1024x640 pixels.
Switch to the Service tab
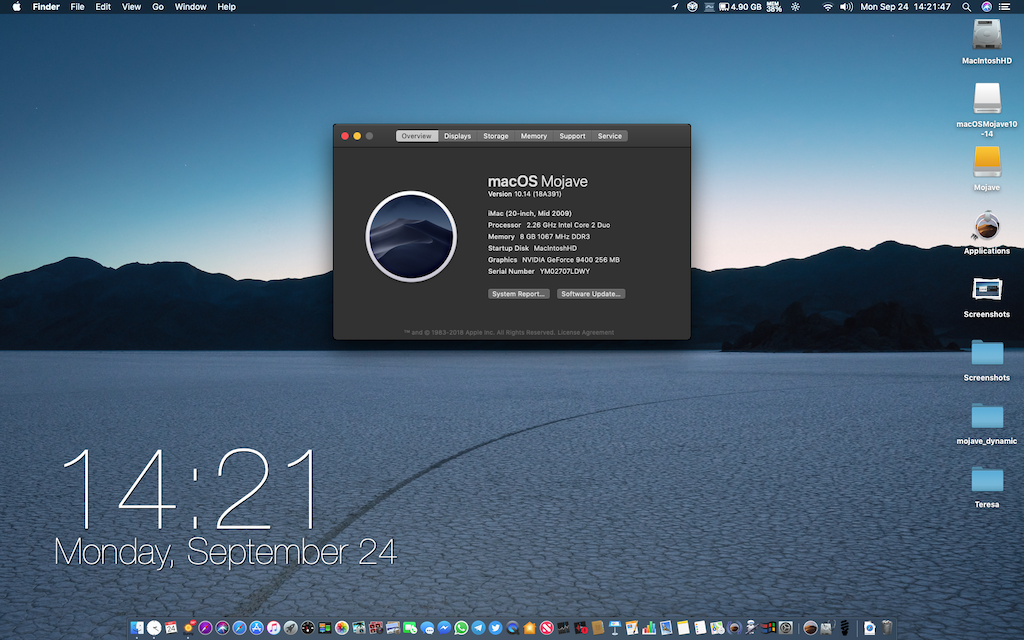[609, 136]
